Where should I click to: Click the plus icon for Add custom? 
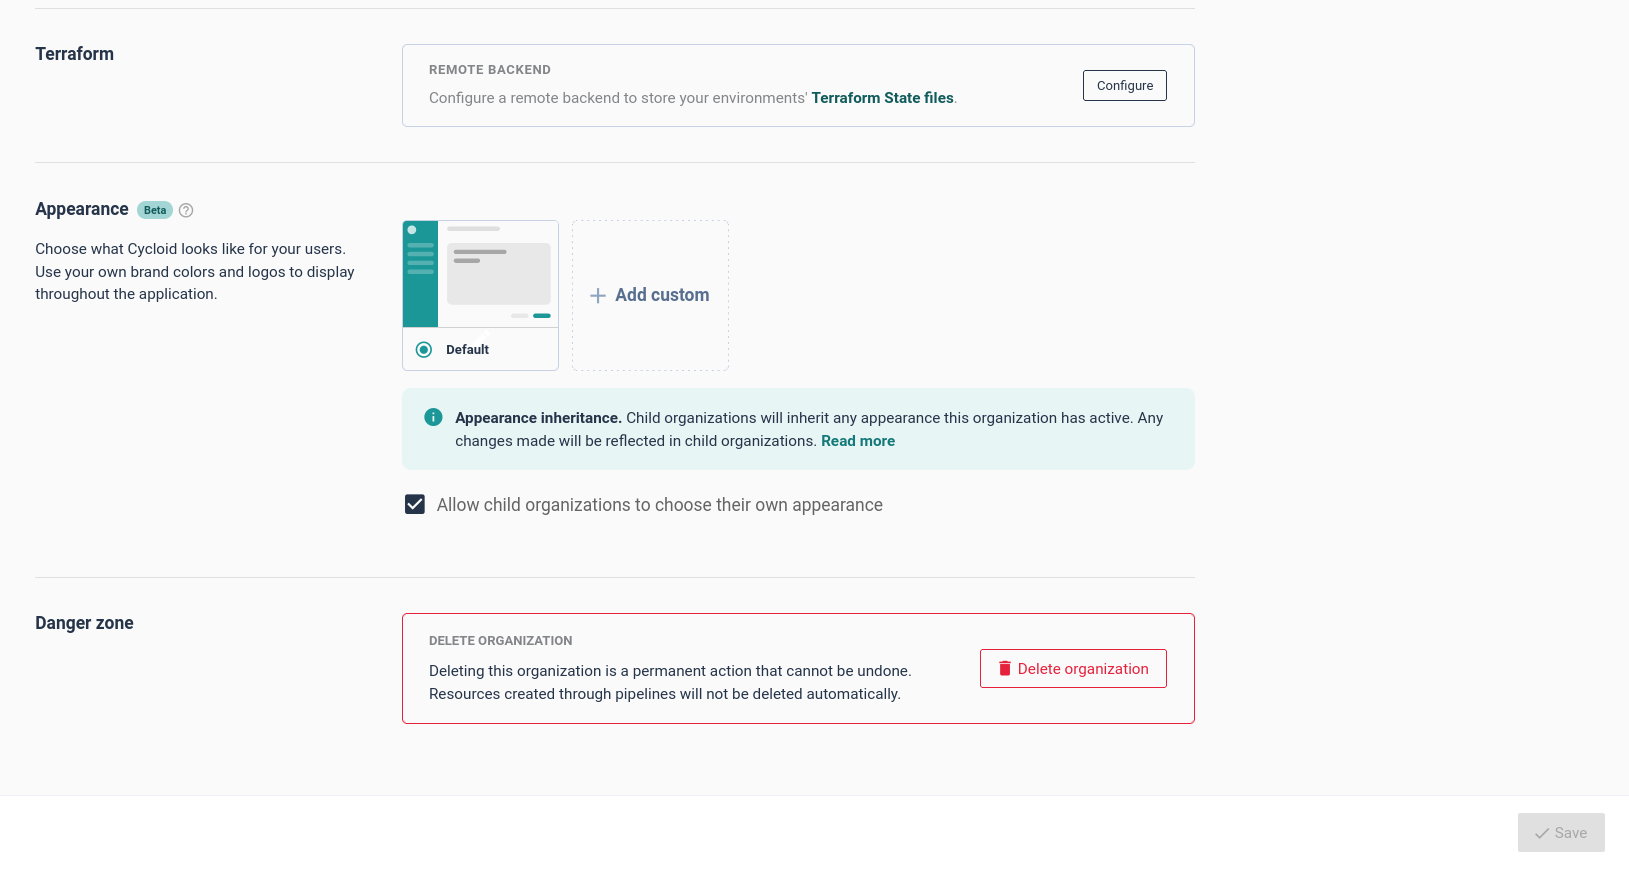pos(598,296)
